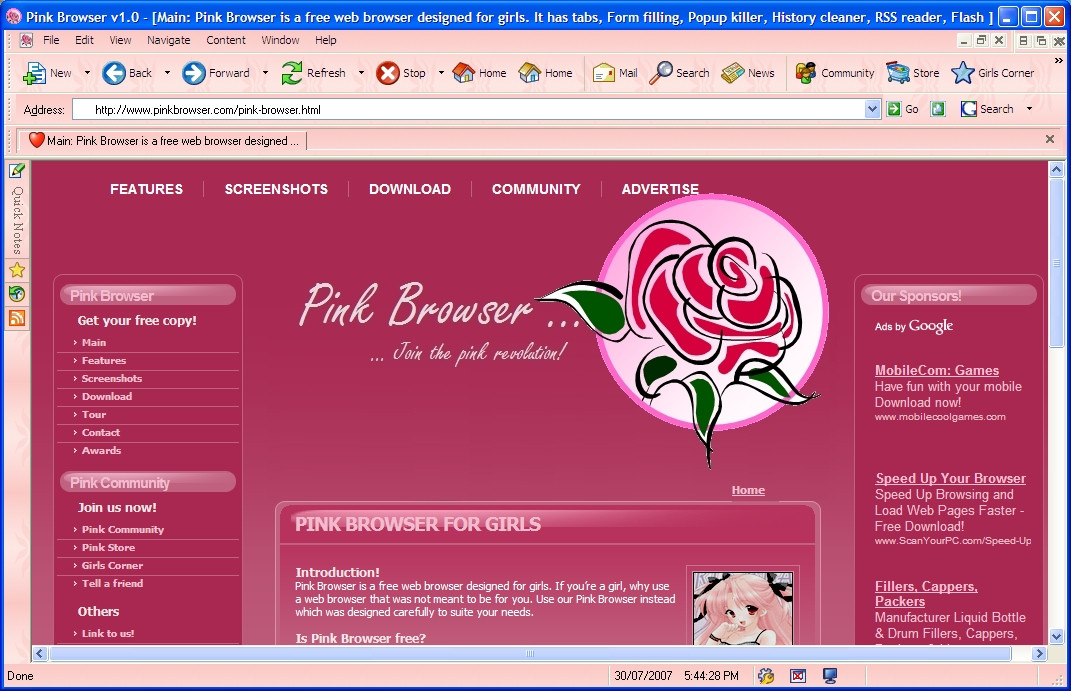Open RSS feed icon in sidebar
Image resolution: width=1071 pixels, height=691 pixels.
tap(17, 318)
